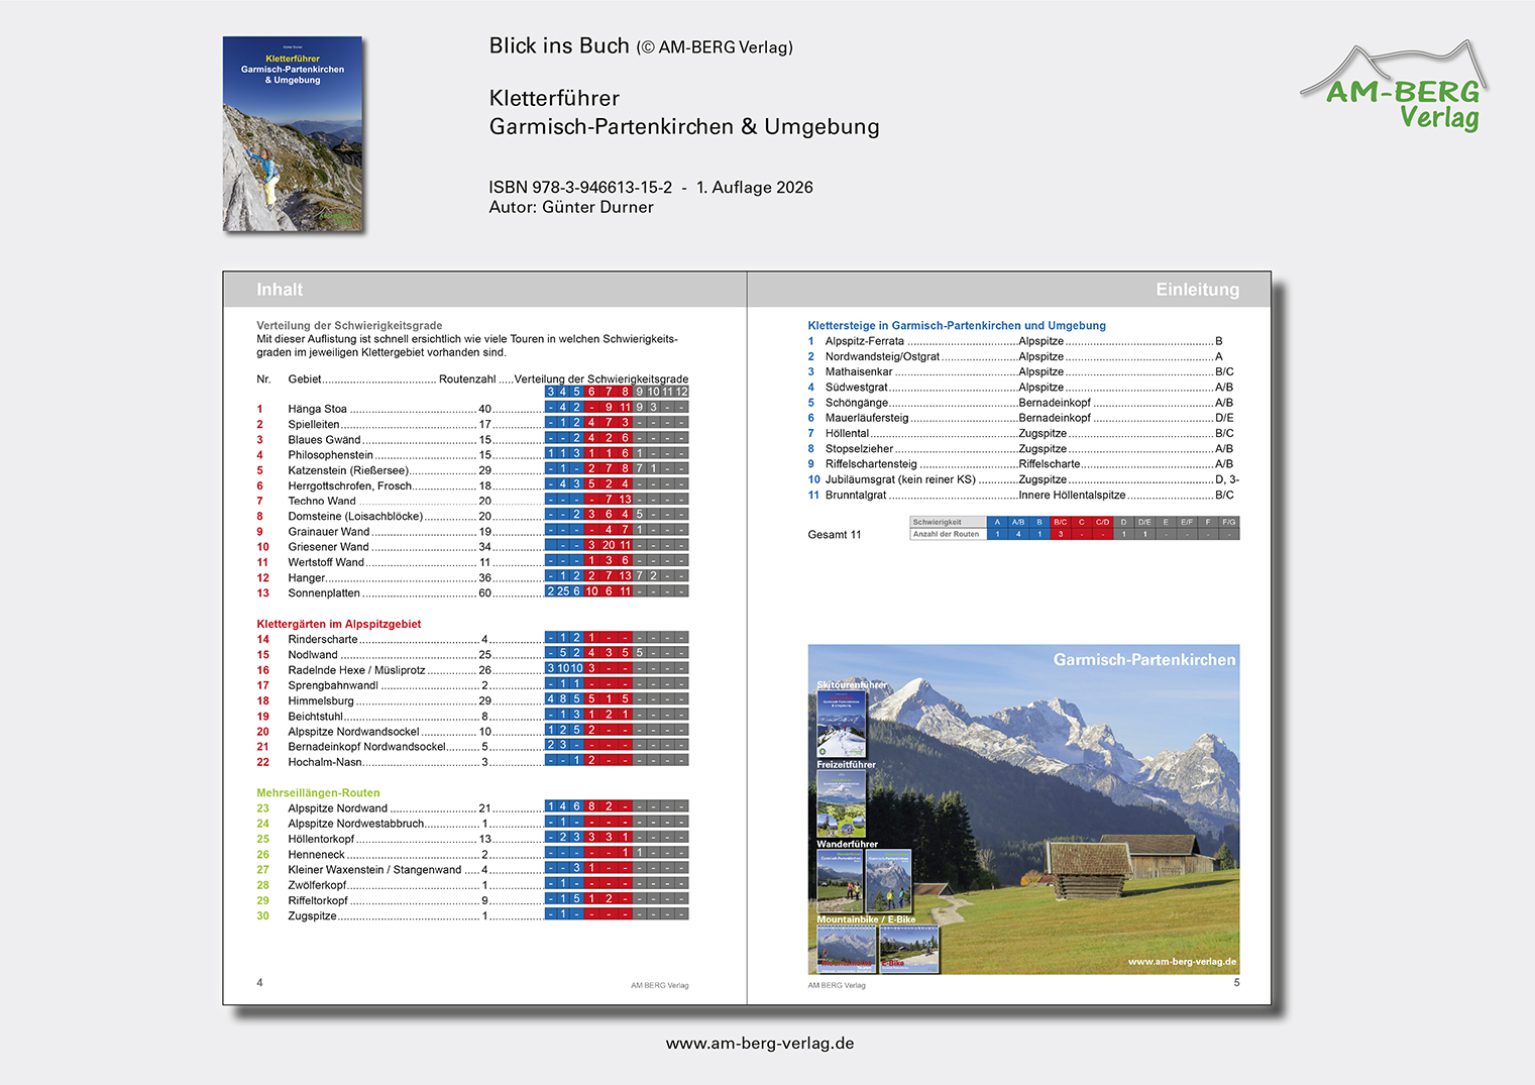Viewport: 1535px width, 1085px height.
Task: Toggle the D/E column in routes table
Action: pyautogui.click(x=1143, y=521)
